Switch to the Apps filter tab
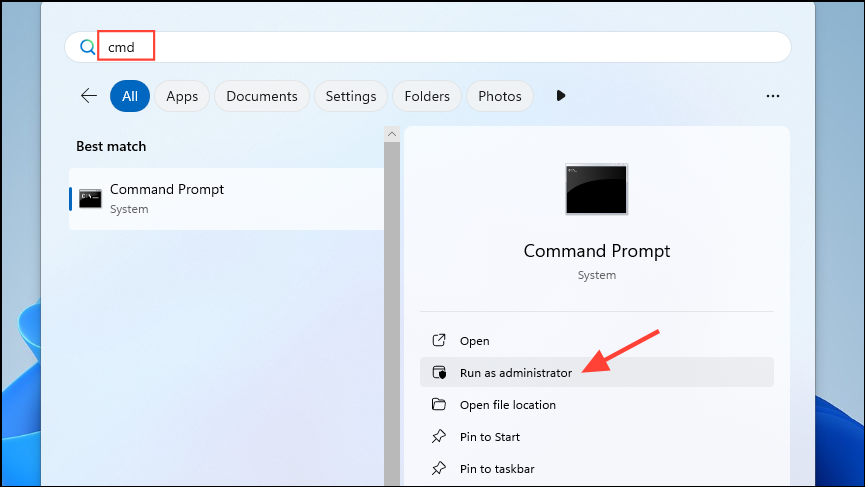The image size is (865, 487). 182,96
